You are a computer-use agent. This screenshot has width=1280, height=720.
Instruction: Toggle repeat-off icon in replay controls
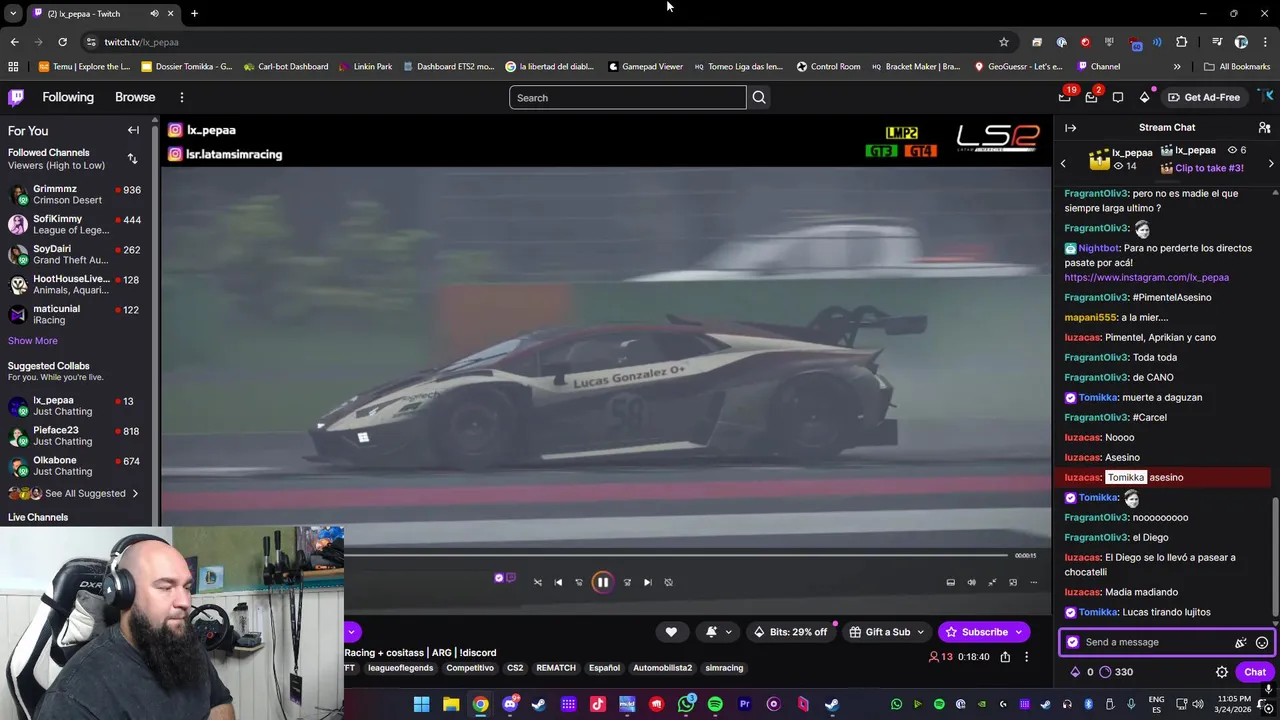(x=668, y=582)
